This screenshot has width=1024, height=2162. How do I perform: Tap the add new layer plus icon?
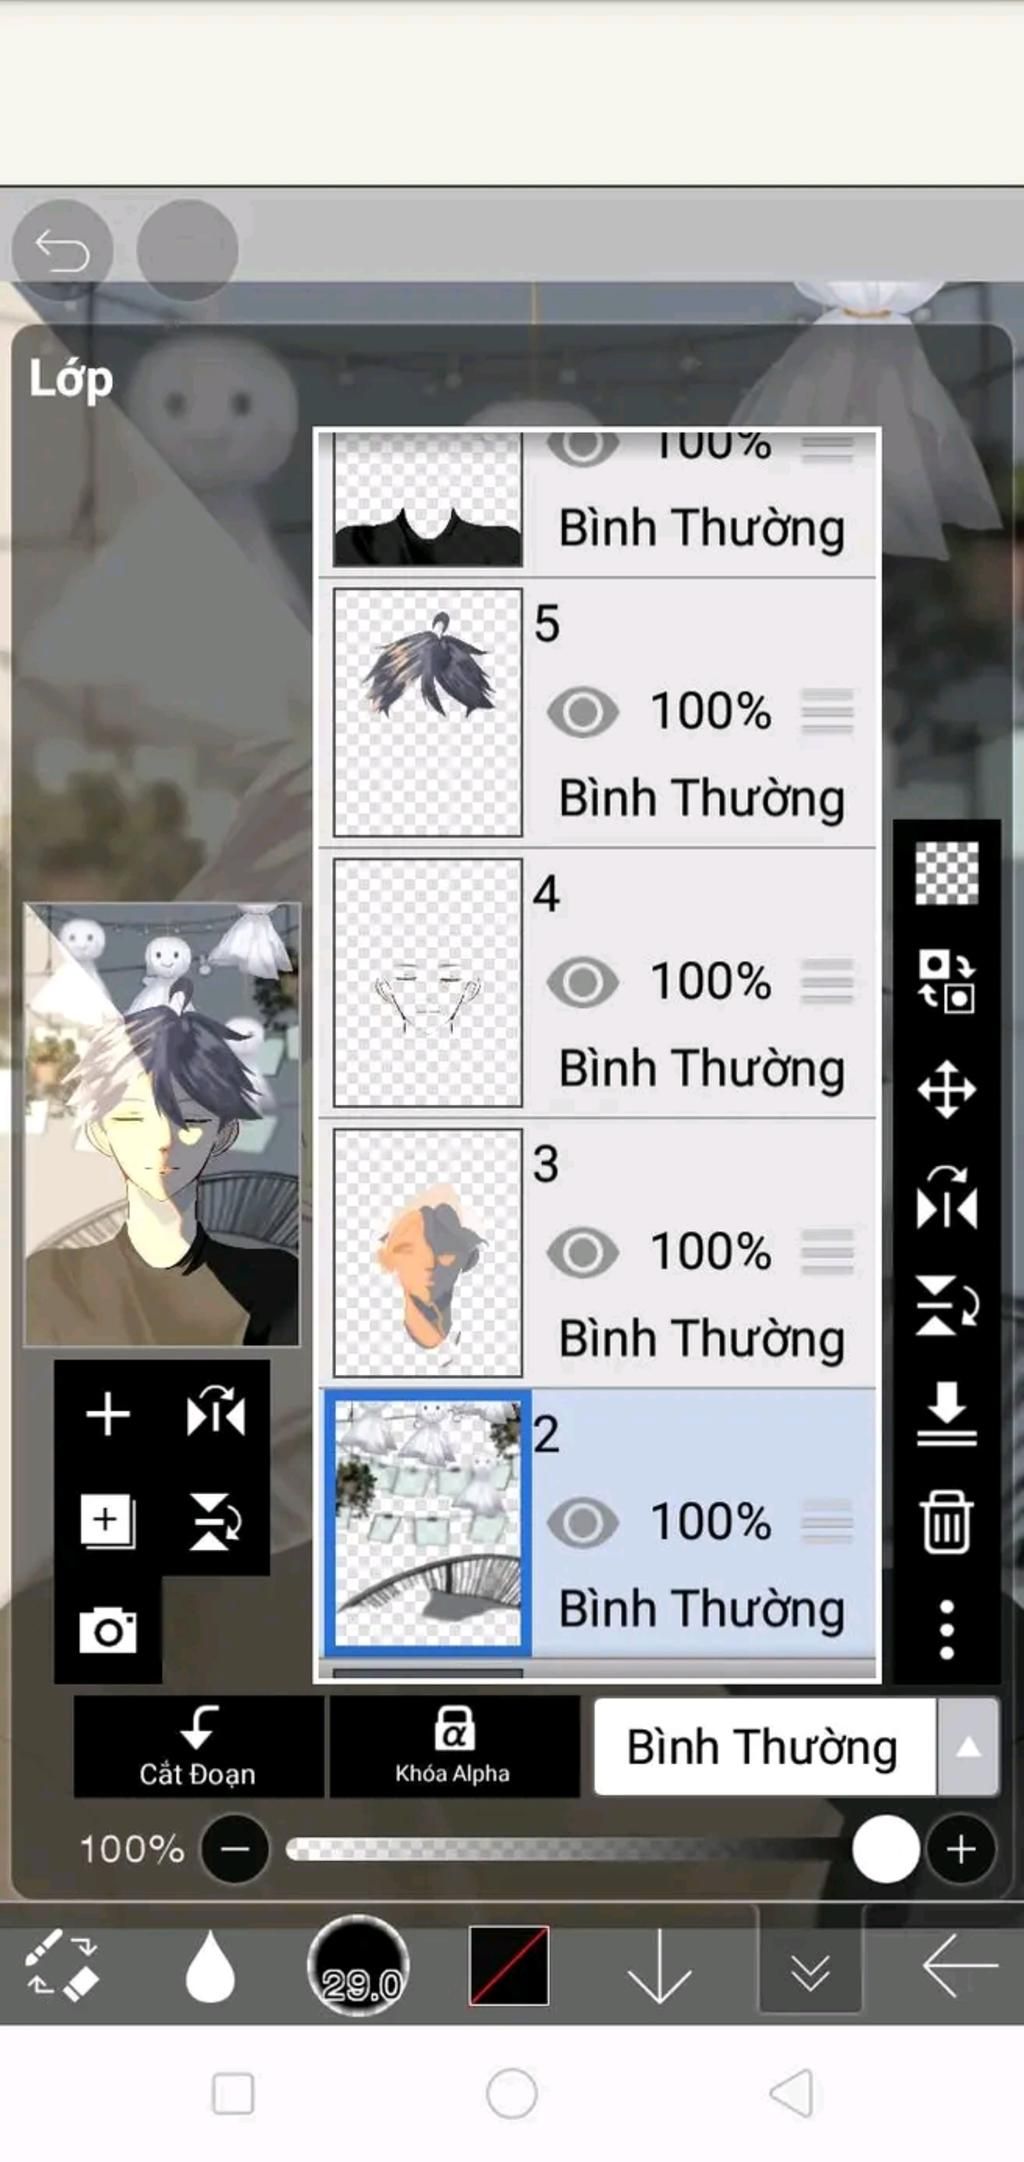click(x=108, y=1414)
